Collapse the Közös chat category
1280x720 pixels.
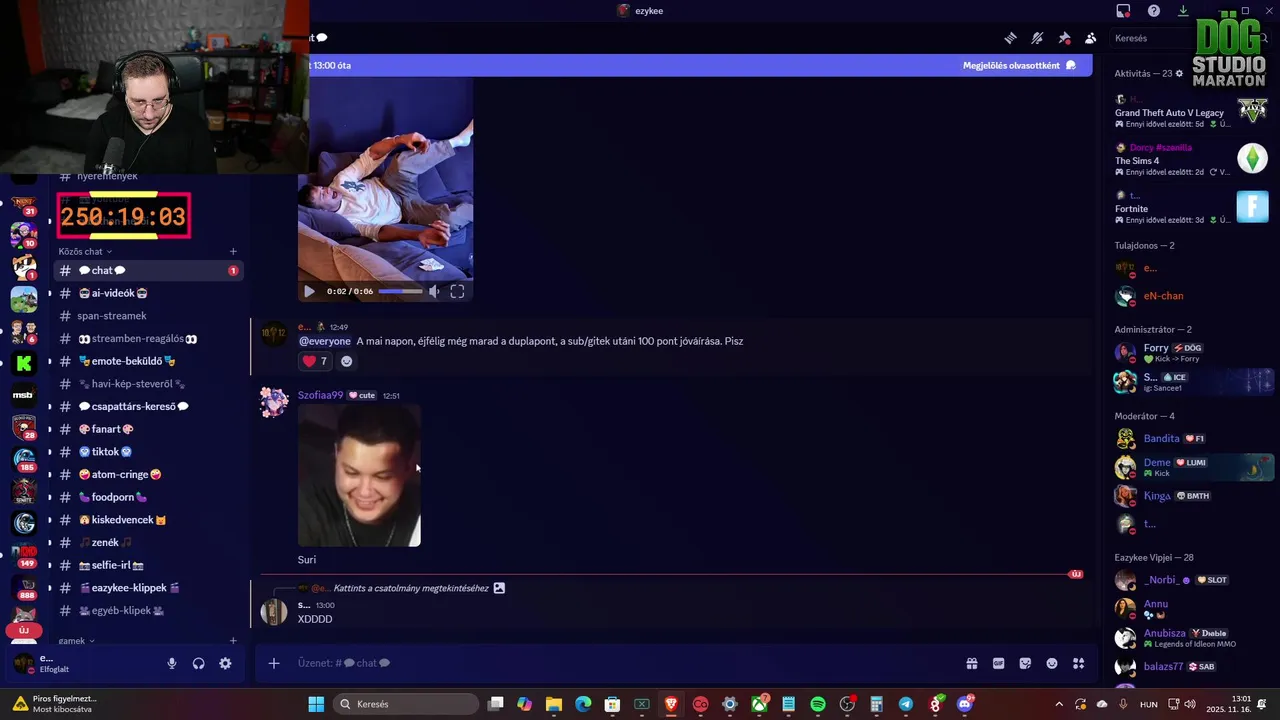[x=85, y=251]
